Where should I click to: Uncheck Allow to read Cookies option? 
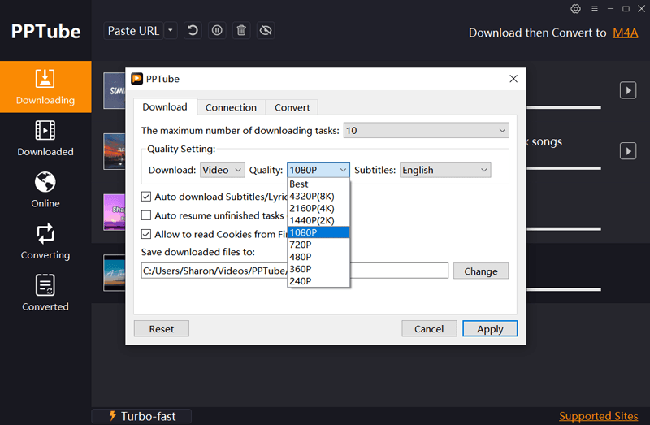[x=146, y=234]
